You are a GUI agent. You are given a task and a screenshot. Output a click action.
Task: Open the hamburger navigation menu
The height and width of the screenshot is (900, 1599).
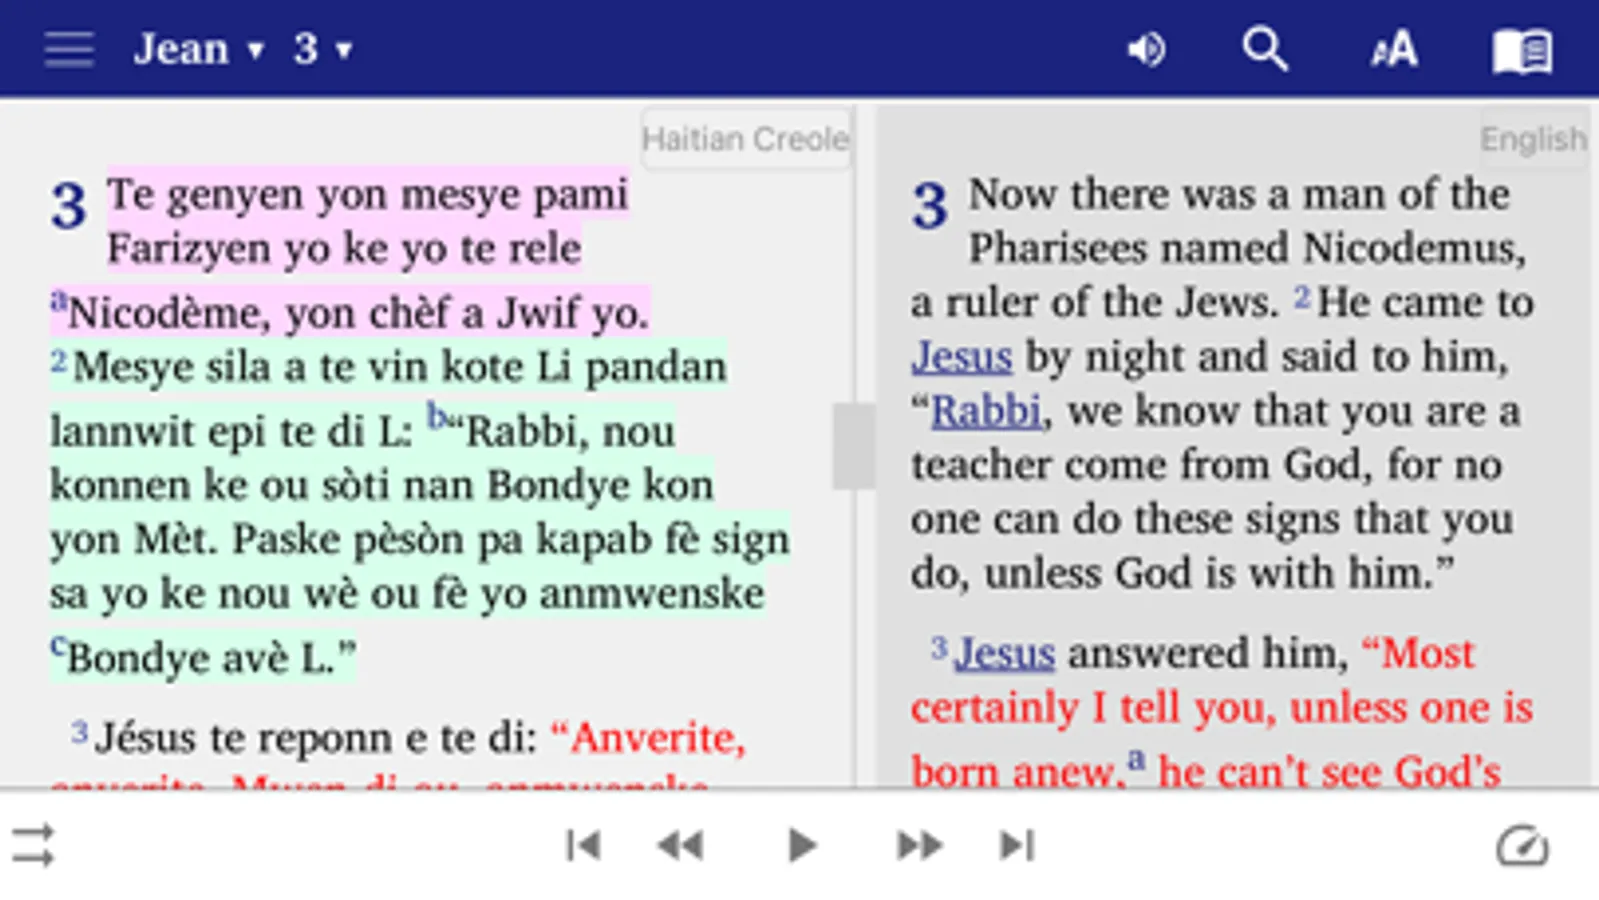point(69,49)
